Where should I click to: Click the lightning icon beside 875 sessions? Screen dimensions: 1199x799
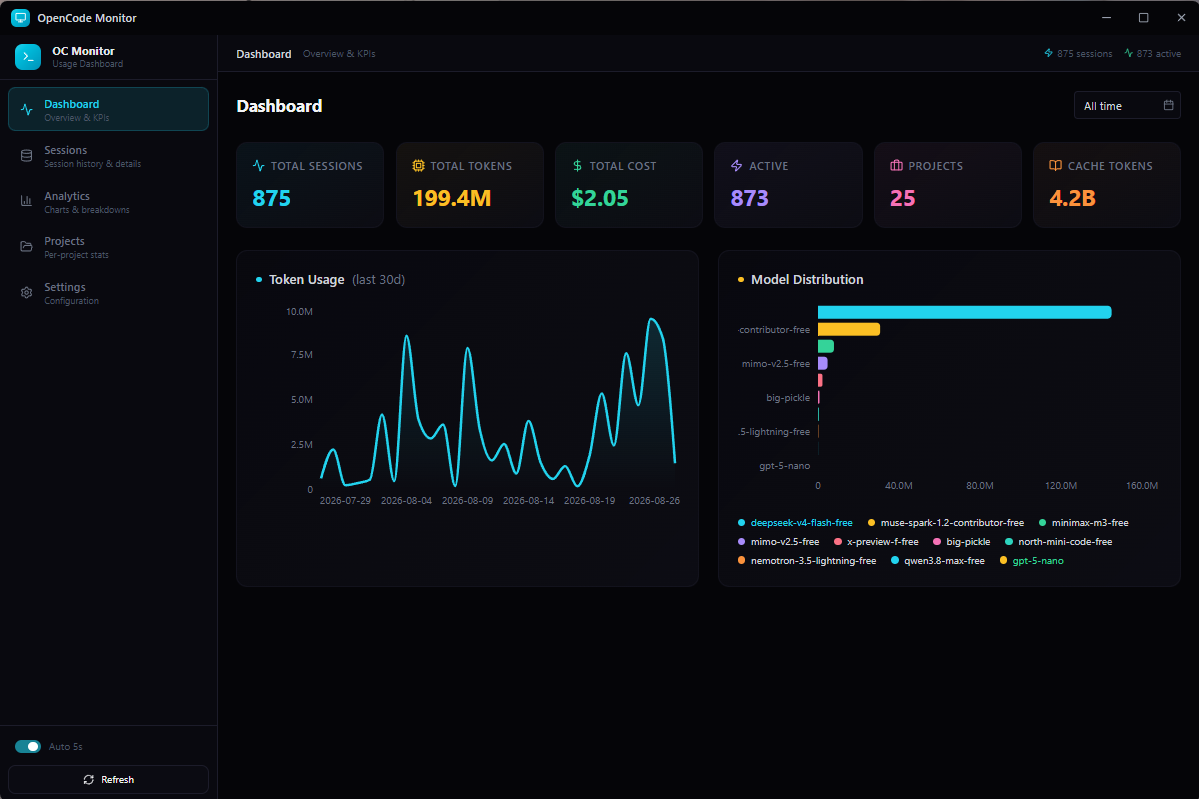tap(1048, 54)
